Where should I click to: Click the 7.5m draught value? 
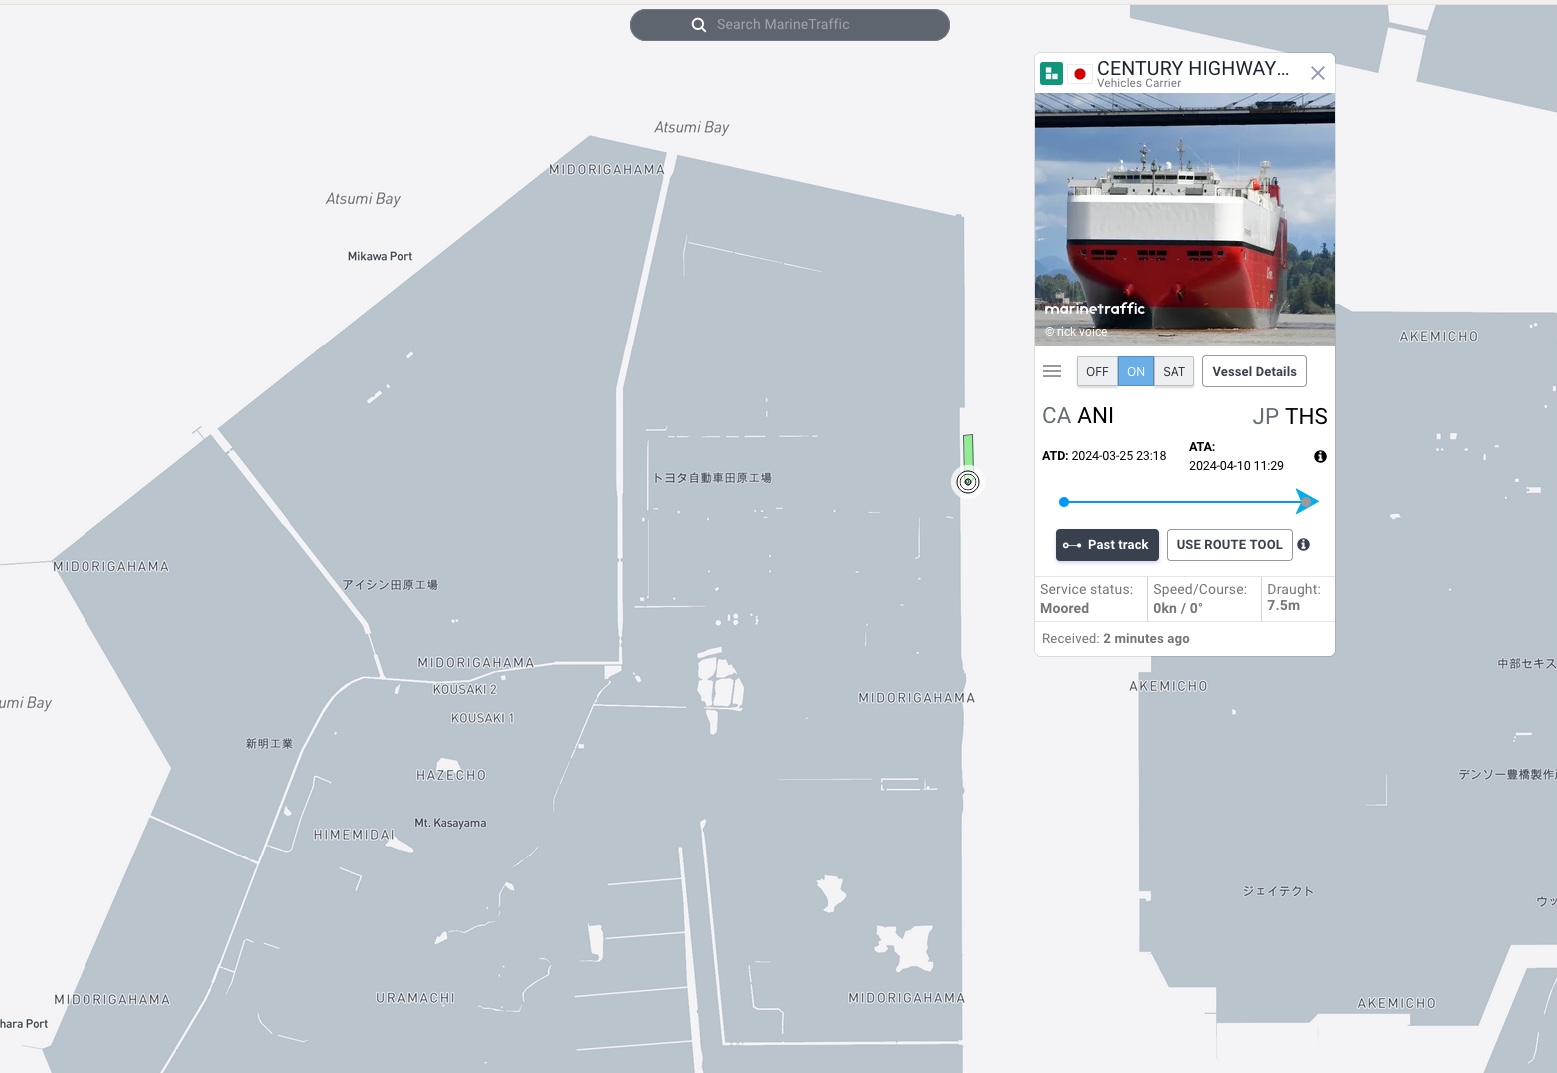coord(1283,605)
